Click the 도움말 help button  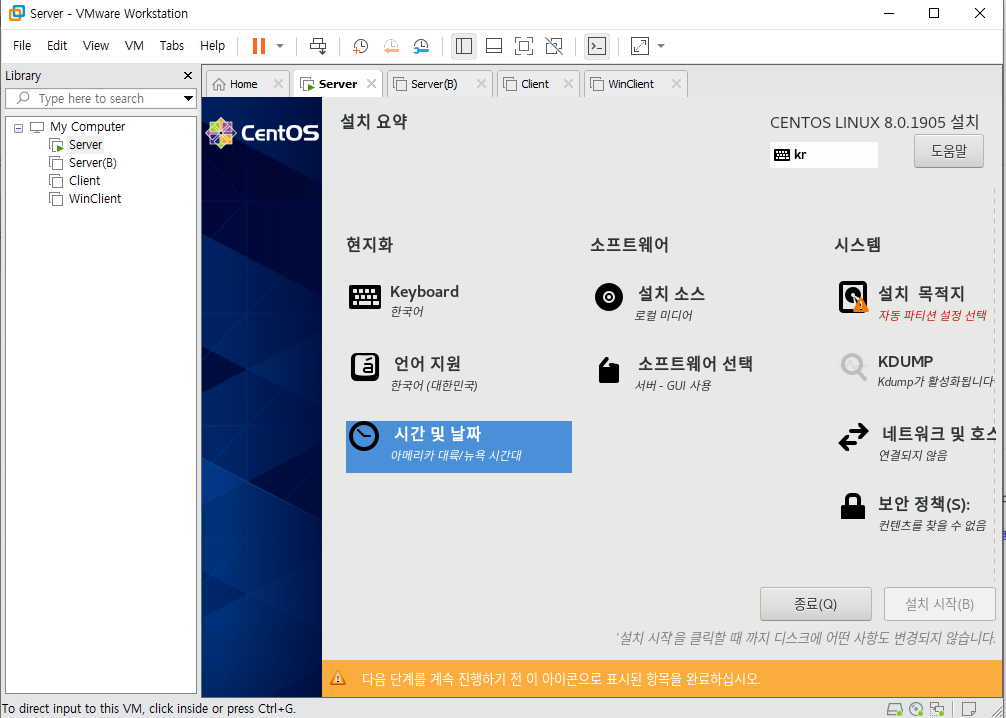(x=948, y=151)
